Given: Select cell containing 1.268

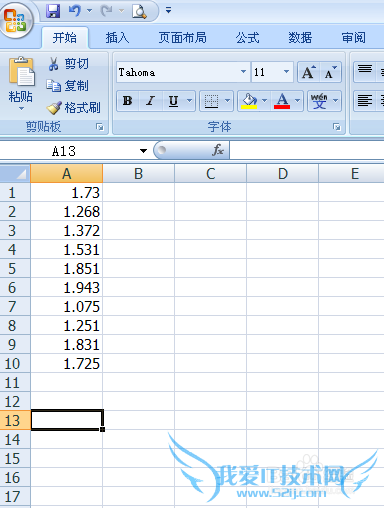Looking at the screenshot, I should (67, 211).
